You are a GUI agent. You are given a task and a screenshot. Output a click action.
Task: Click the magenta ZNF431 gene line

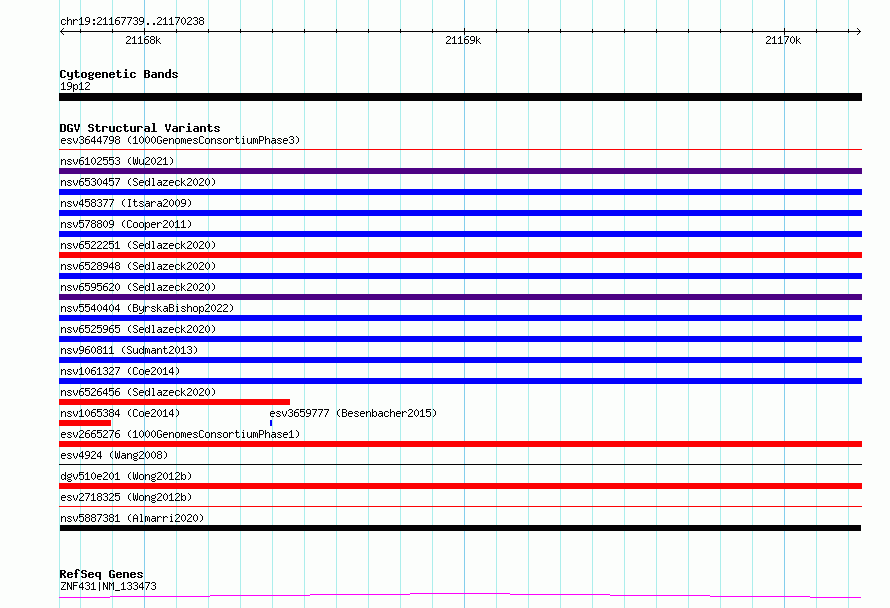click(x=460, y=596)
